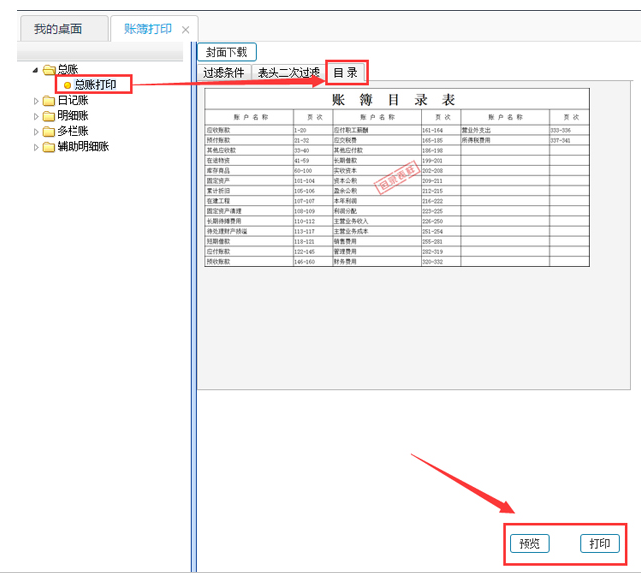Click the 账簿目录表 title
Viewport: 641px width, 573px height.
point(393,100)
